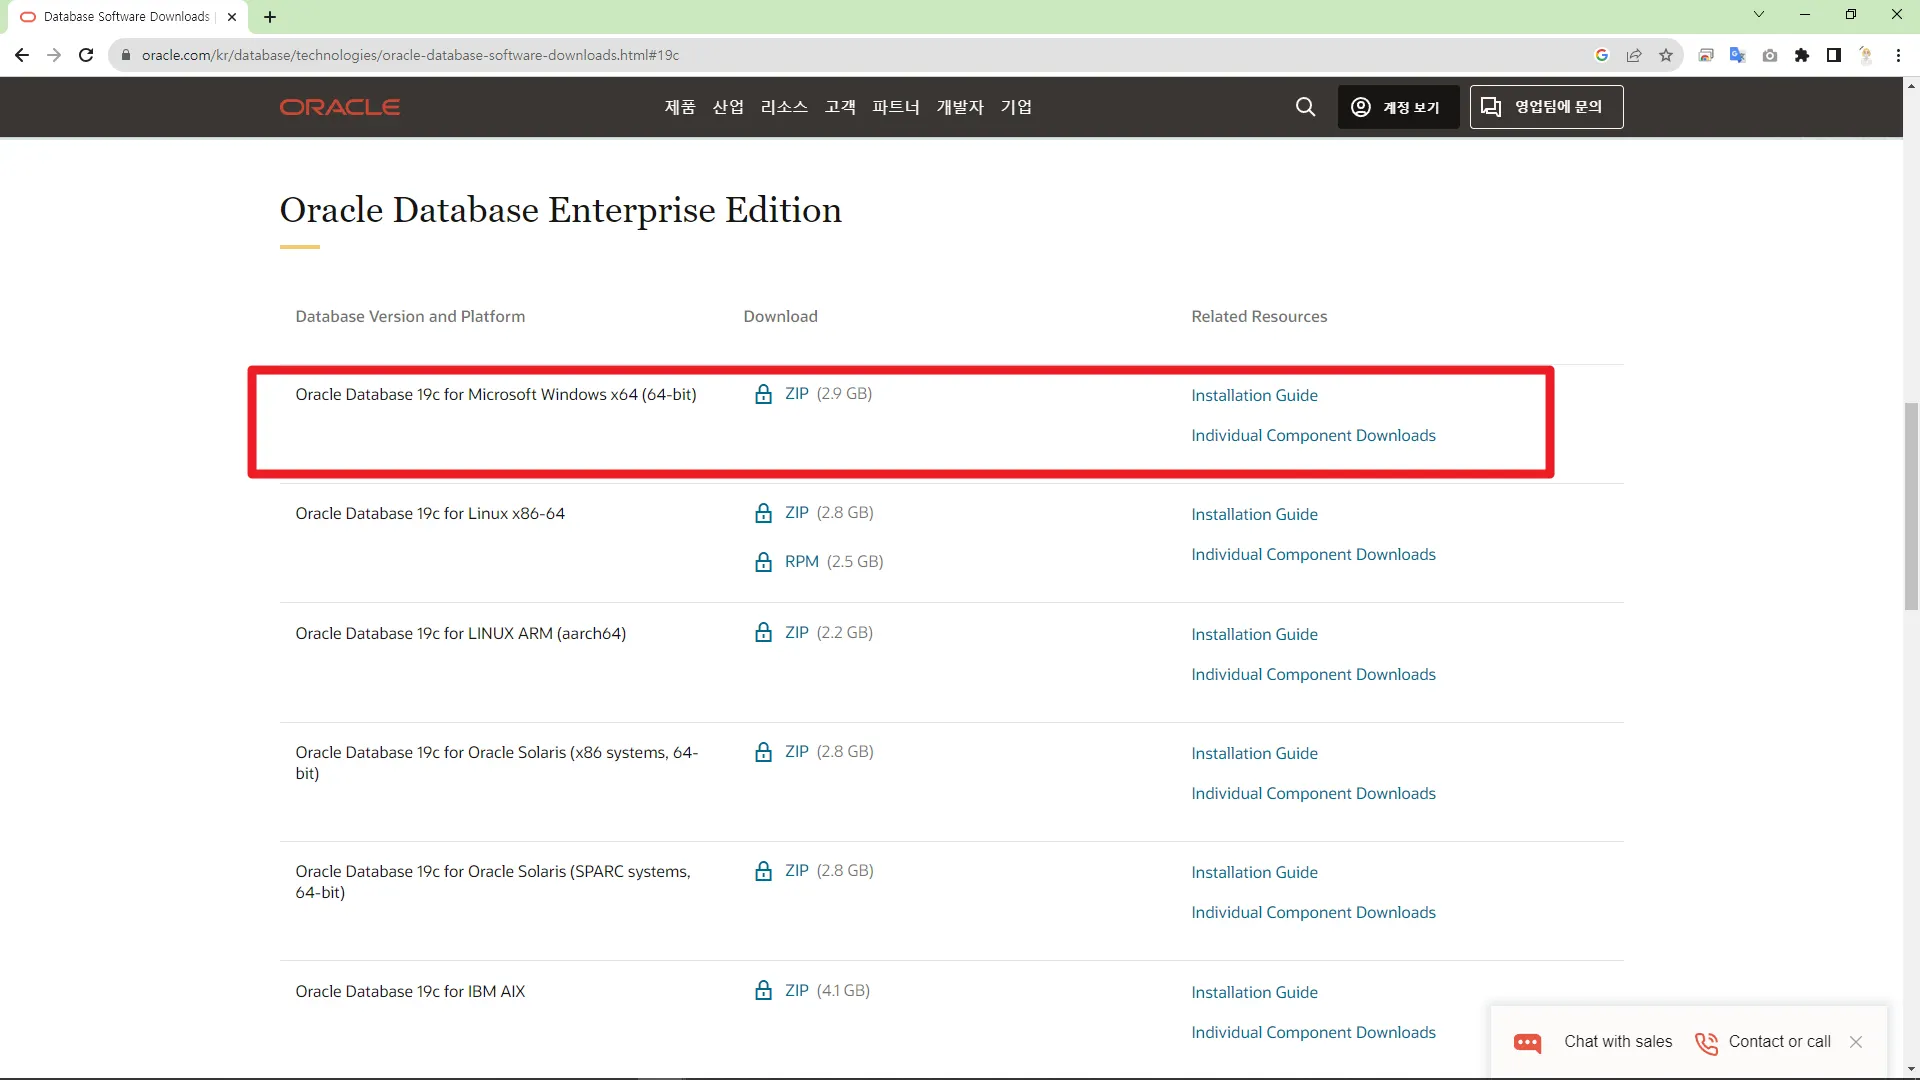
Task: Expand the tab search chevron
Action: [x=1759, y=15]
